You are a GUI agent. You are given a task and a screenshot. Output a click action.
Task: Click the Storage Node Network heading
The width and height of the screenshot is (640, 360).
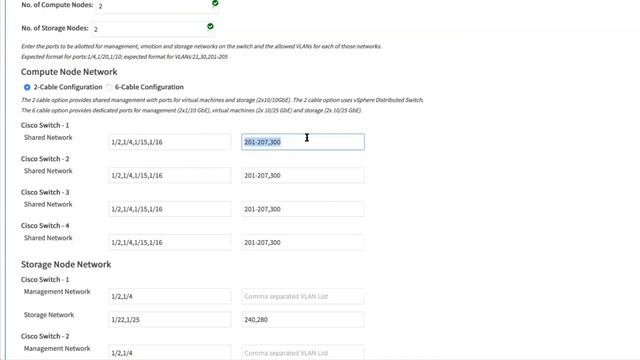click(x=66, y=264)
